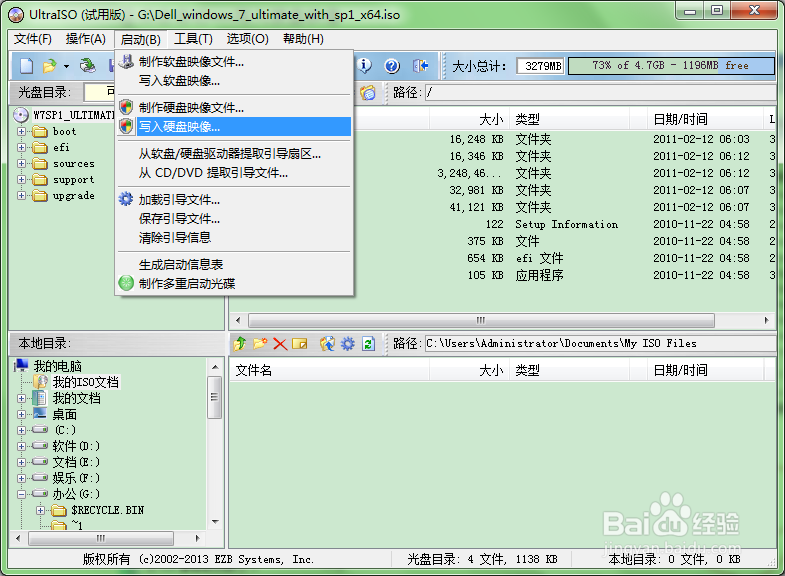Open the 工具(T) menu
785x576 pixels.
[x=193, y=39]
